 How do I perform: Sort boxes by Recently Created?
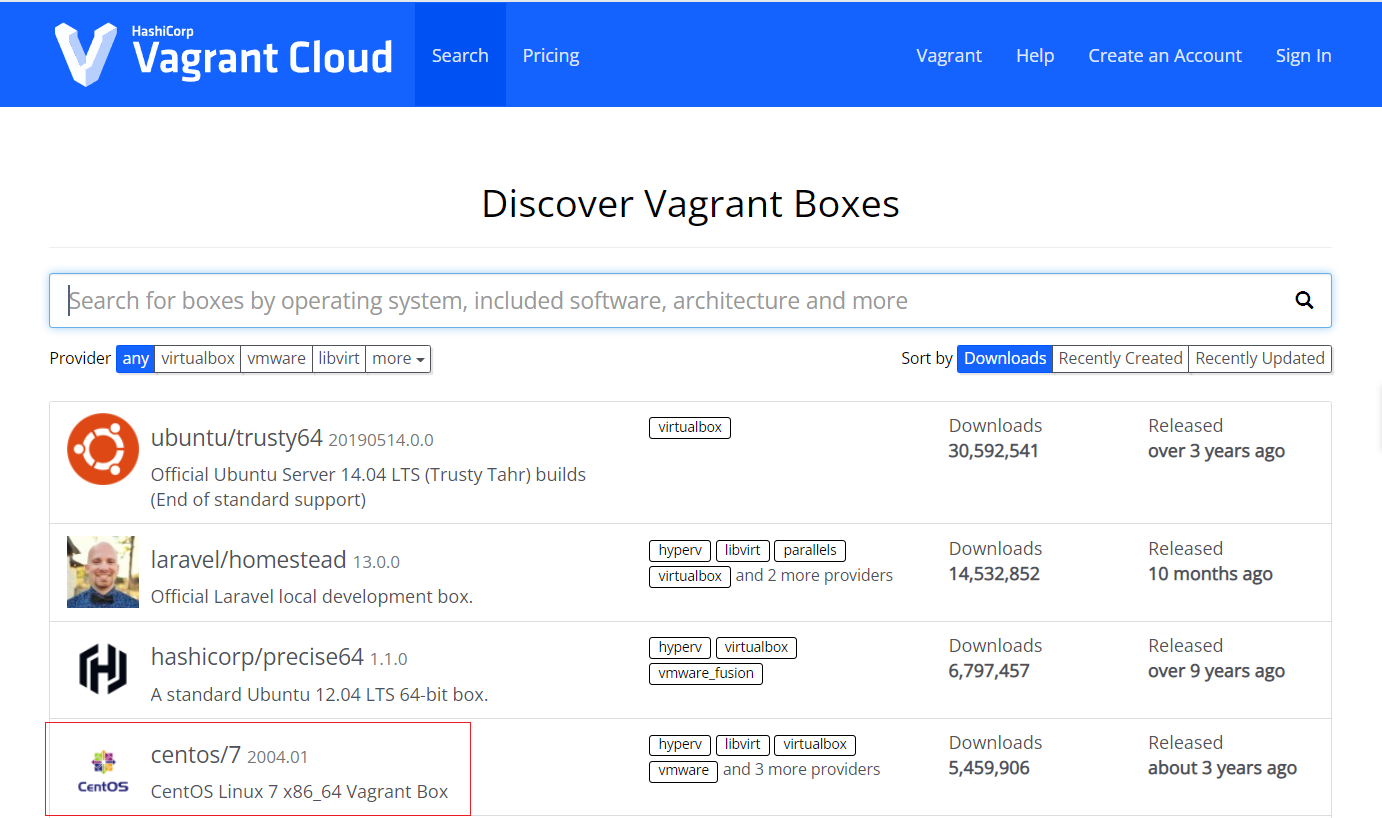click(1120, 358)
